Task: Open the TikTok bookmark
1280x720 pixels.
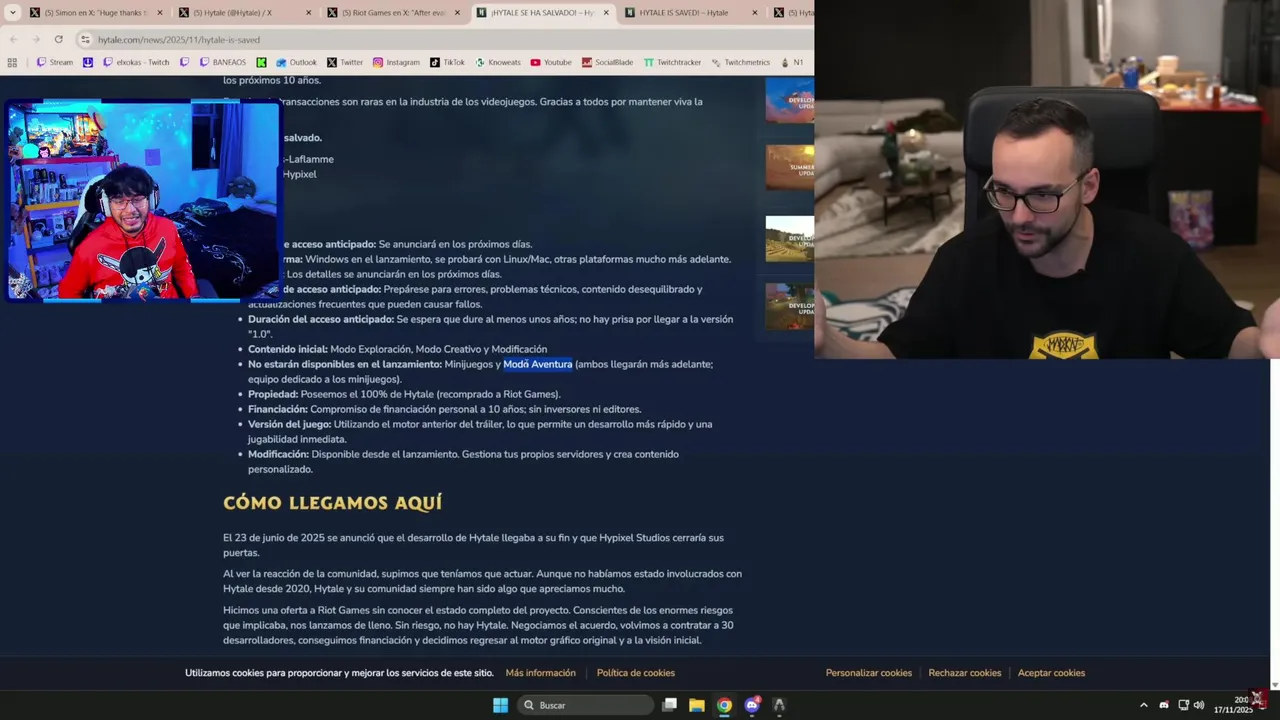Action: [447, 62]
